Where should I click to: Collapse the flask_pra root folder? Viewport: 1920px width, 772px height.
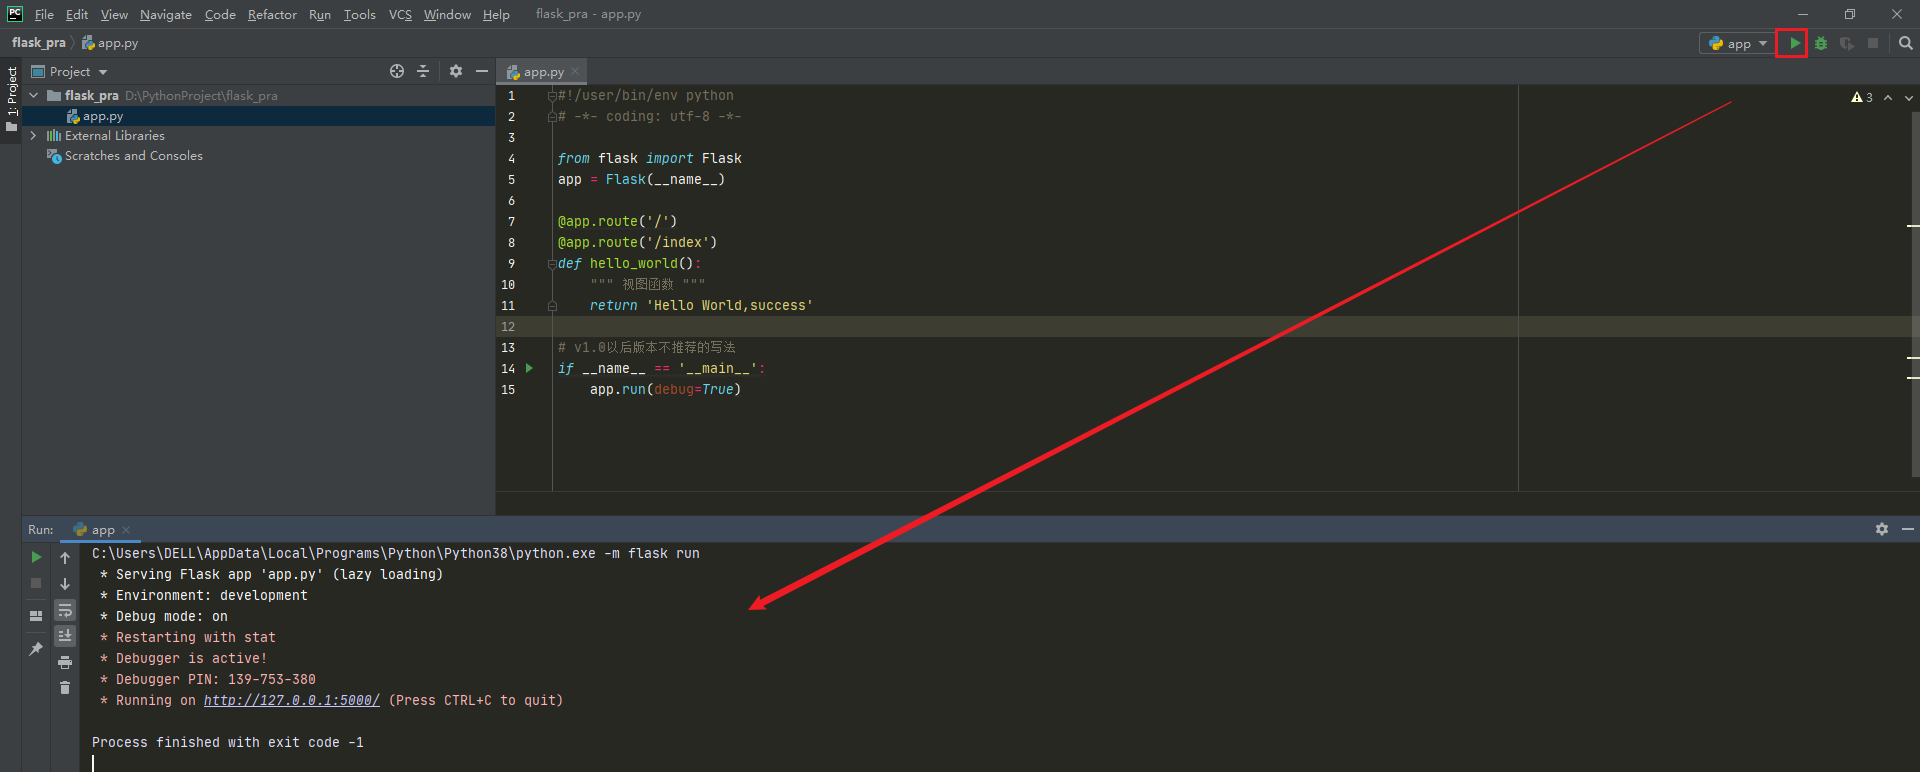(x=34, y=95)
